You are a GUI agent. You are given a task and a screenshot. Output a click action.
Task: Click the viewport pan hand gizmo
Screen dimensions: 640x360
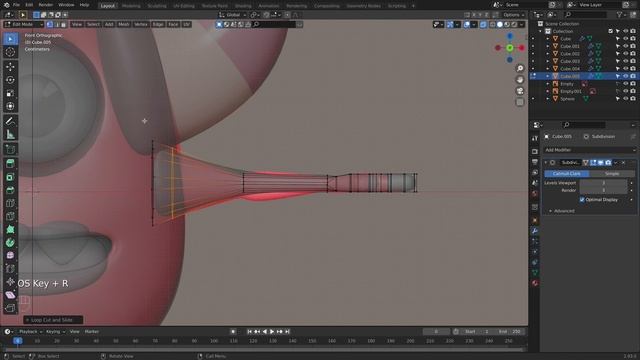tap(520, 80)
